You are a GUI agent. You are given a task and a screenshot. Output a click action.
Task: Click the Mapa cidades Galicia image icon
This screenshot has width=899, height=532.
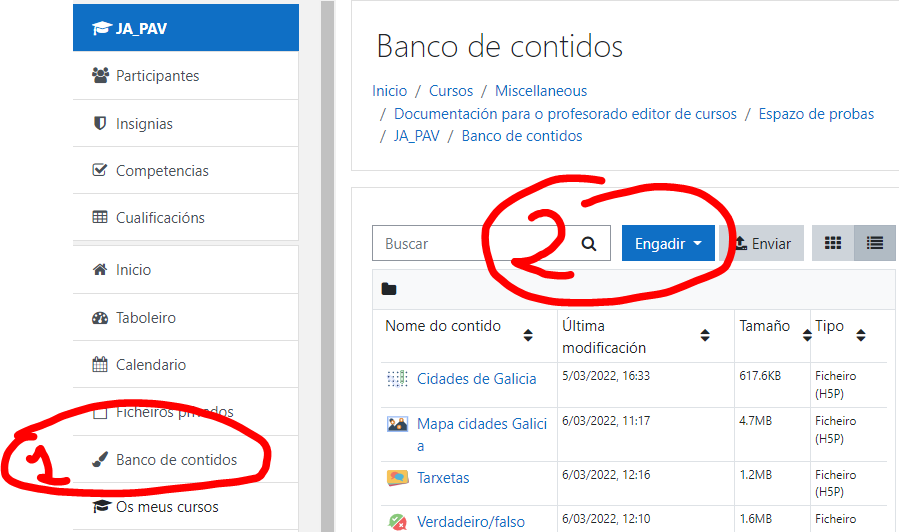coord(397,424)
